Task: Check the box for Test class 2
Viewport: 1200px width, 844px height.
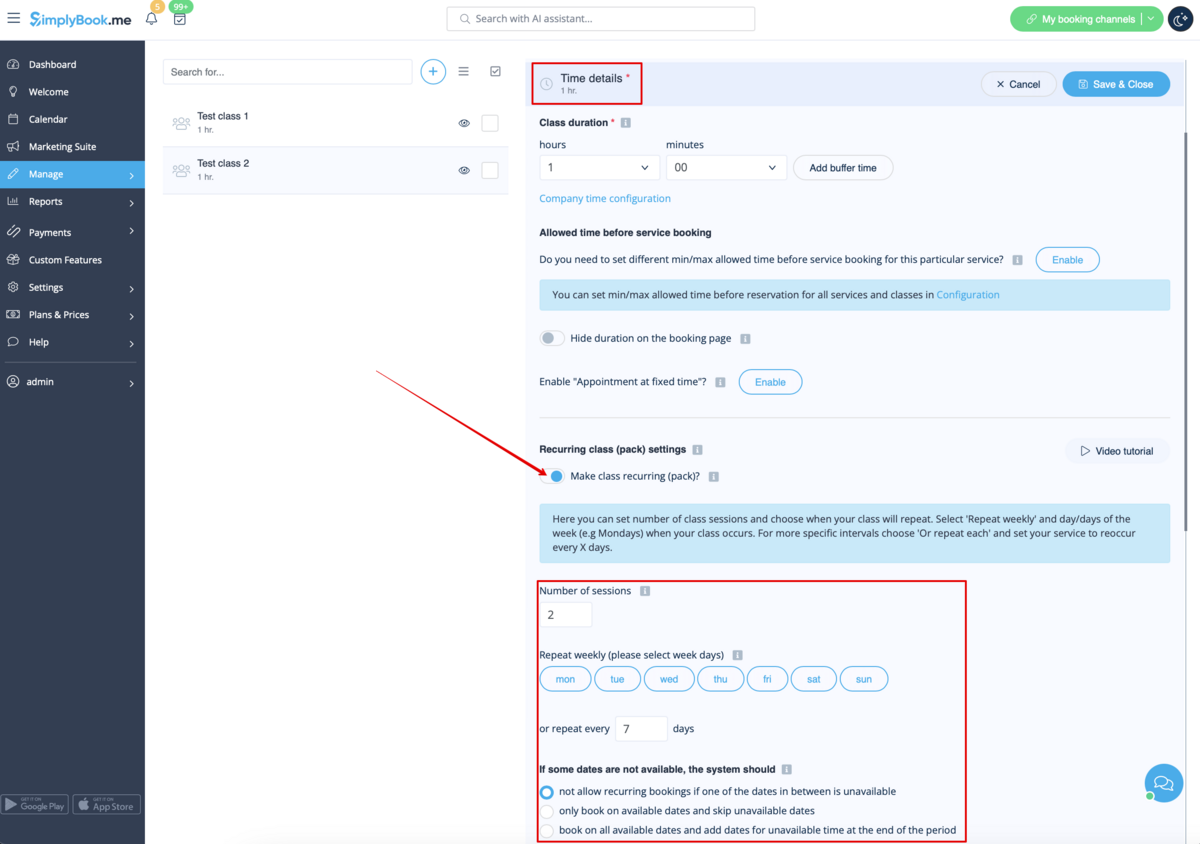Action: (490, 171)
